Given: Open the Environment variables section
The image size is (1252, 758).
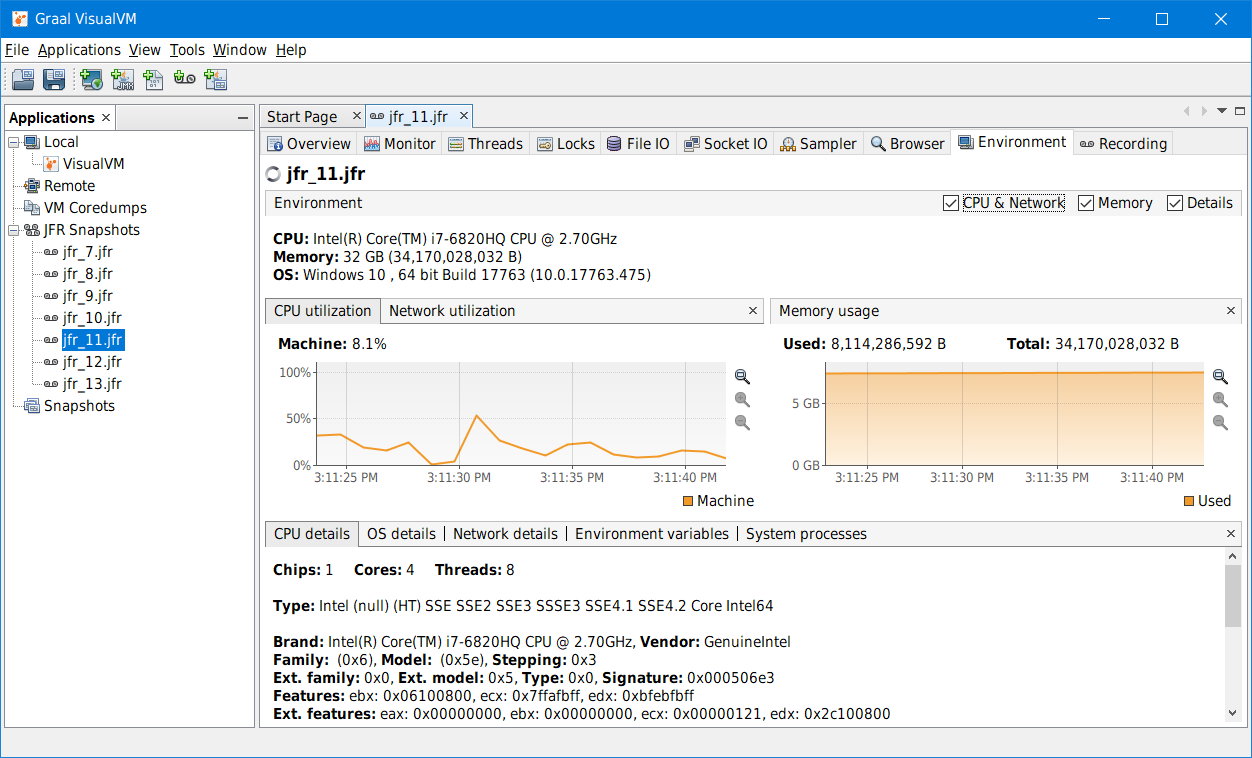Looking at the screenshot, I should pyautogui.click(x=651, y=534).
